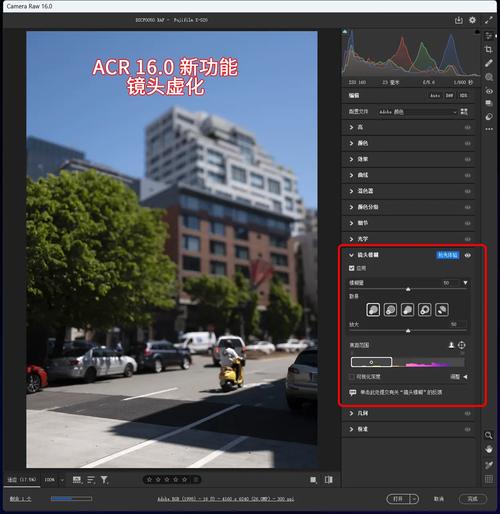Select the Hand pan tool

488,449
